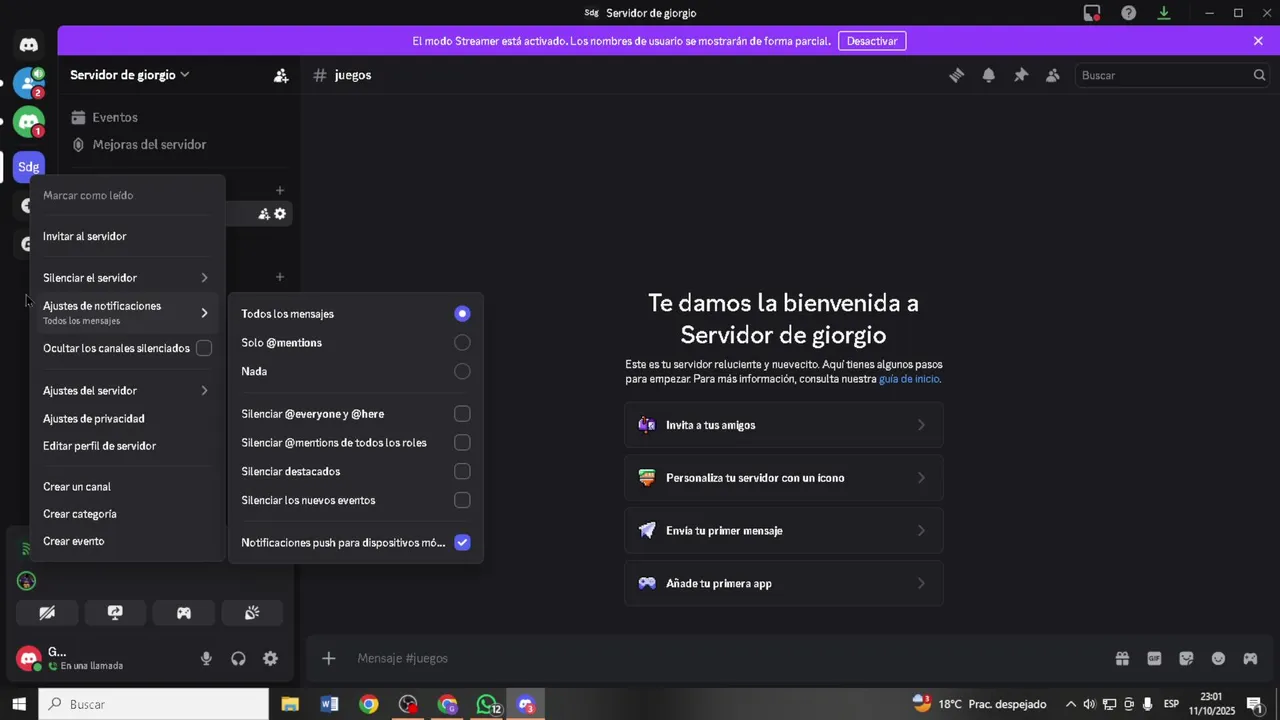Open user settings gear
The width and height of the screenshot is (1280, 720).
(x=270, y=658)
